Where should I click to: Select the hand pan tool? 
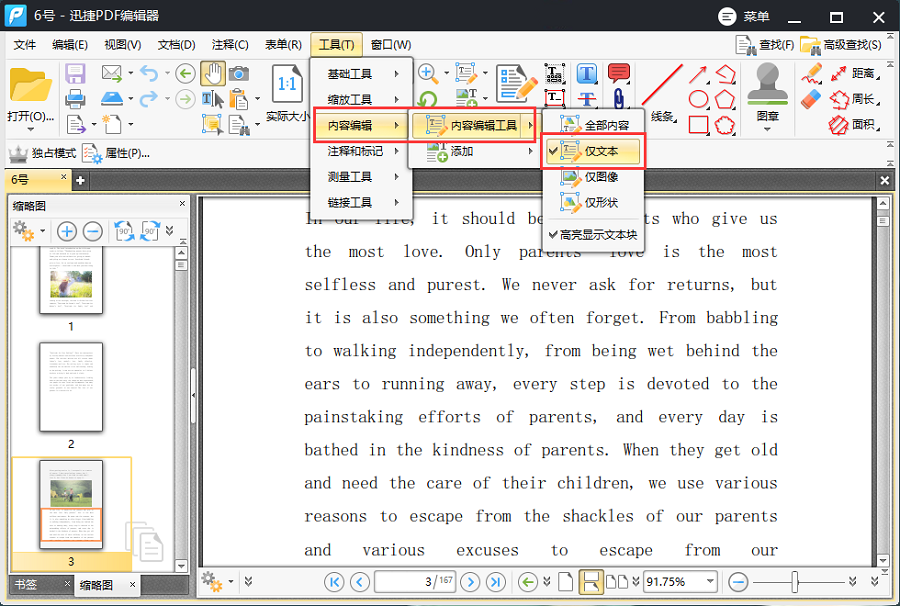[x=213, y=73]
